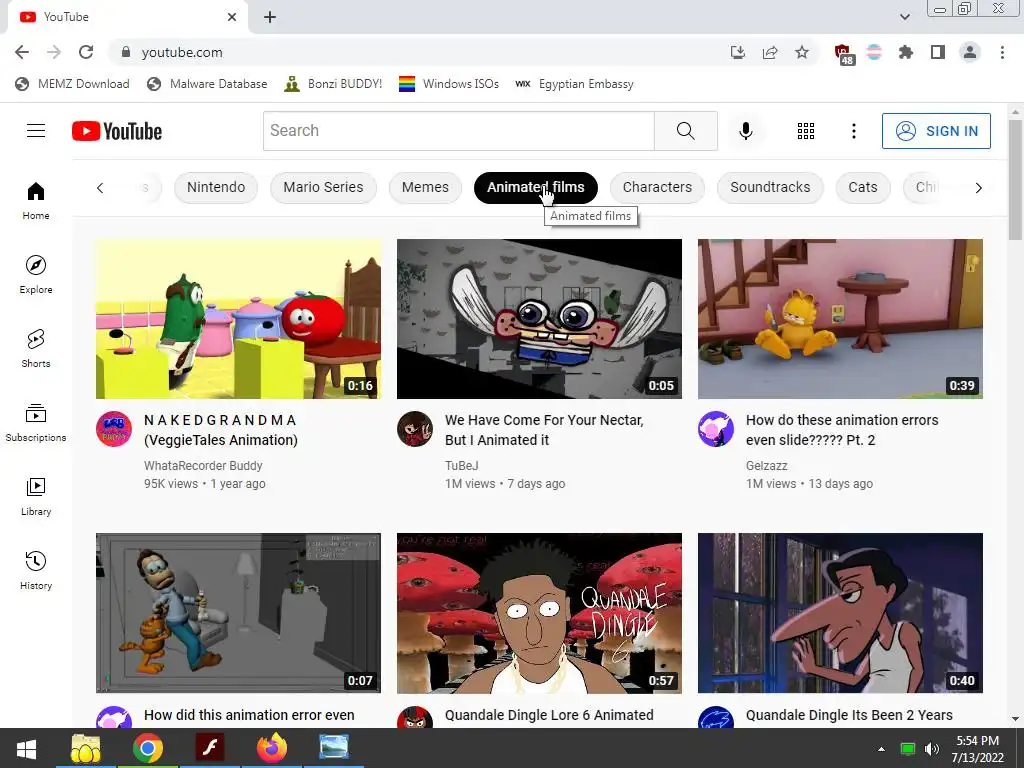Open Firefox from the taskbar
1024x768 pixels.
click(x=272, y=748)
